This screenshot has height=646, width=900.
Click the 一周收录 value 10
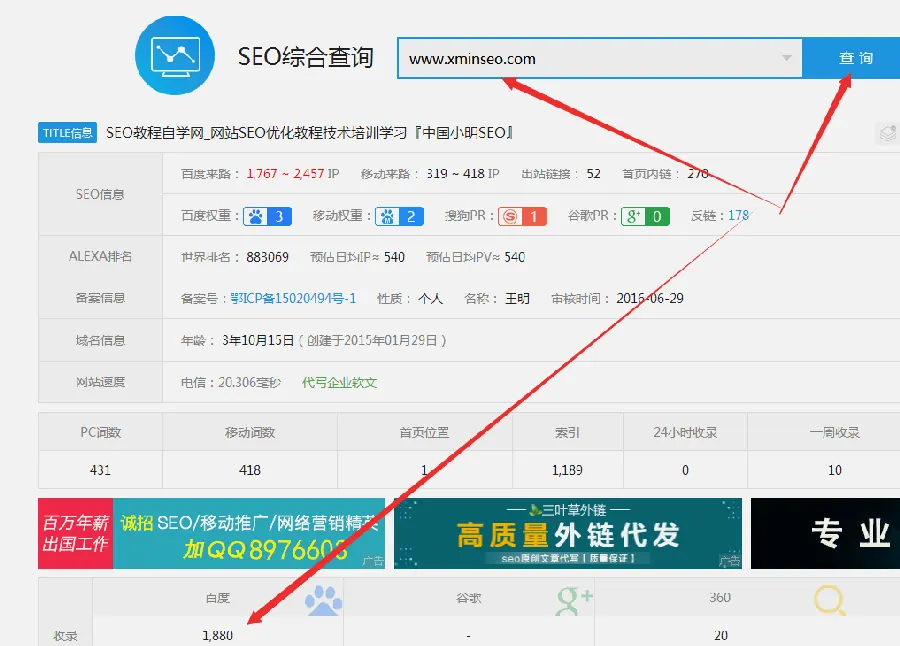click(x=835, y=470)
